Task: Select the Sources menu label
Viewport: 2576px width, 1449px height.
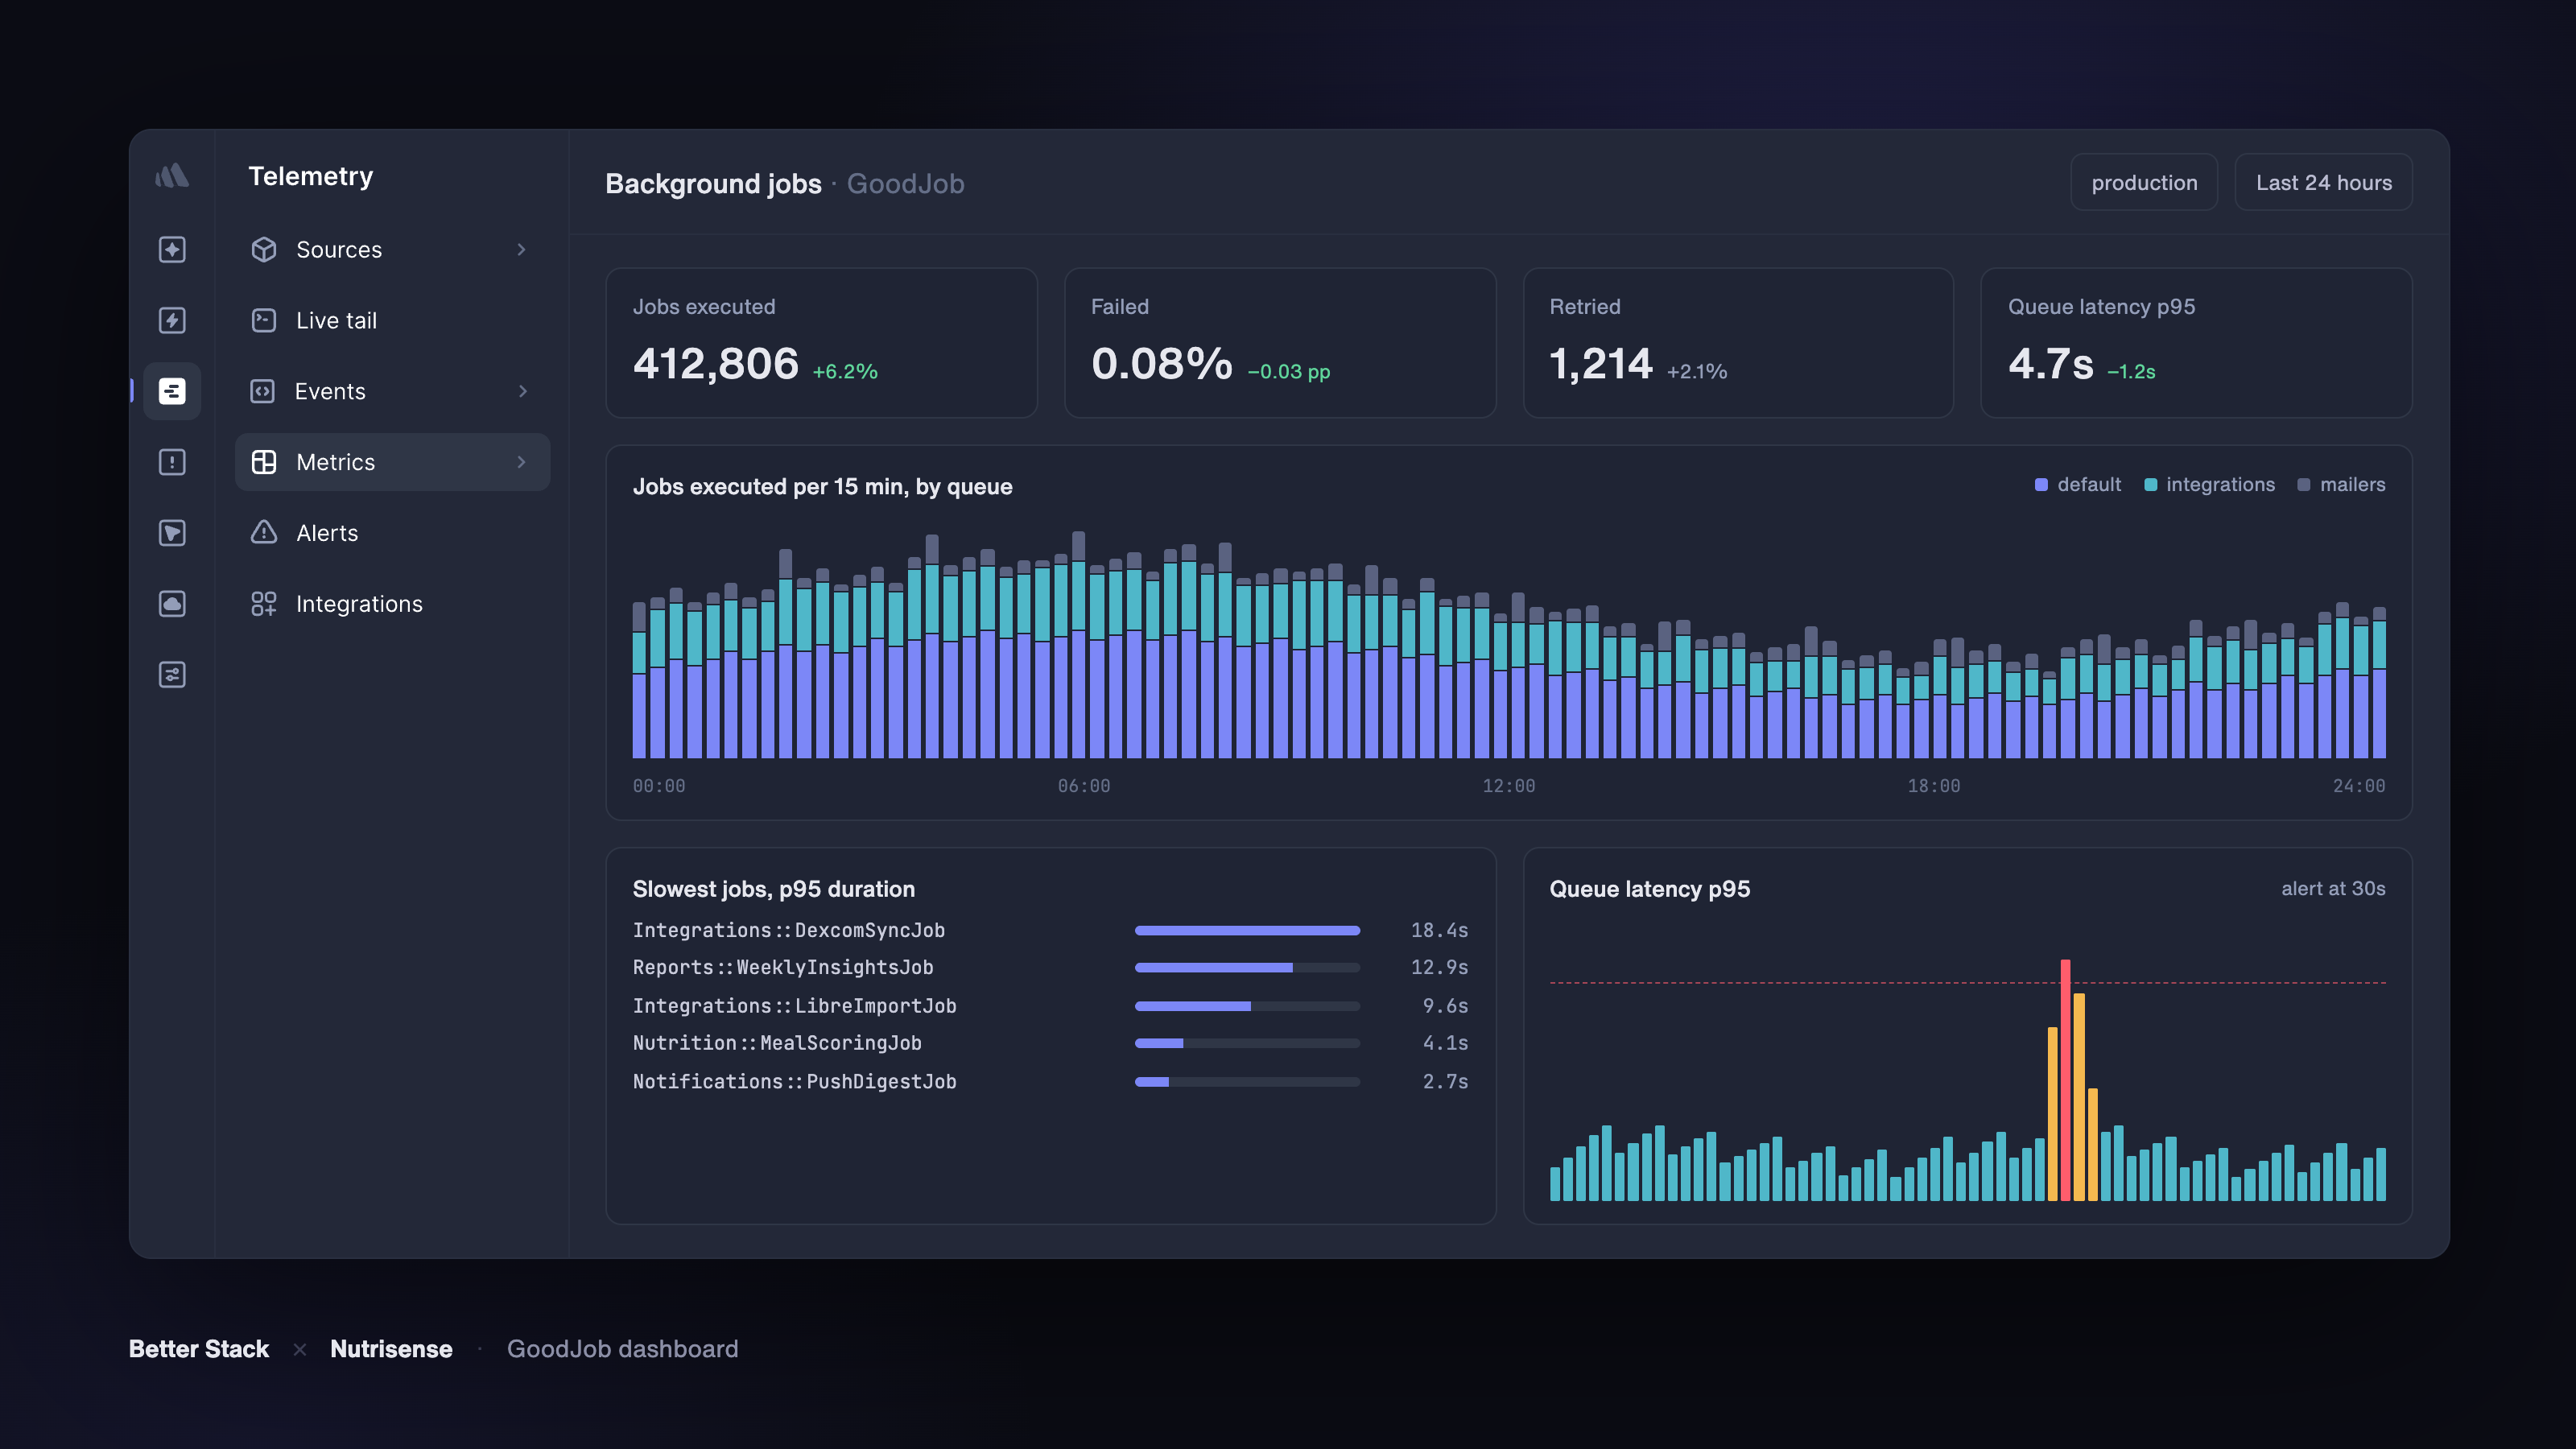Action: tap(339, 249)
